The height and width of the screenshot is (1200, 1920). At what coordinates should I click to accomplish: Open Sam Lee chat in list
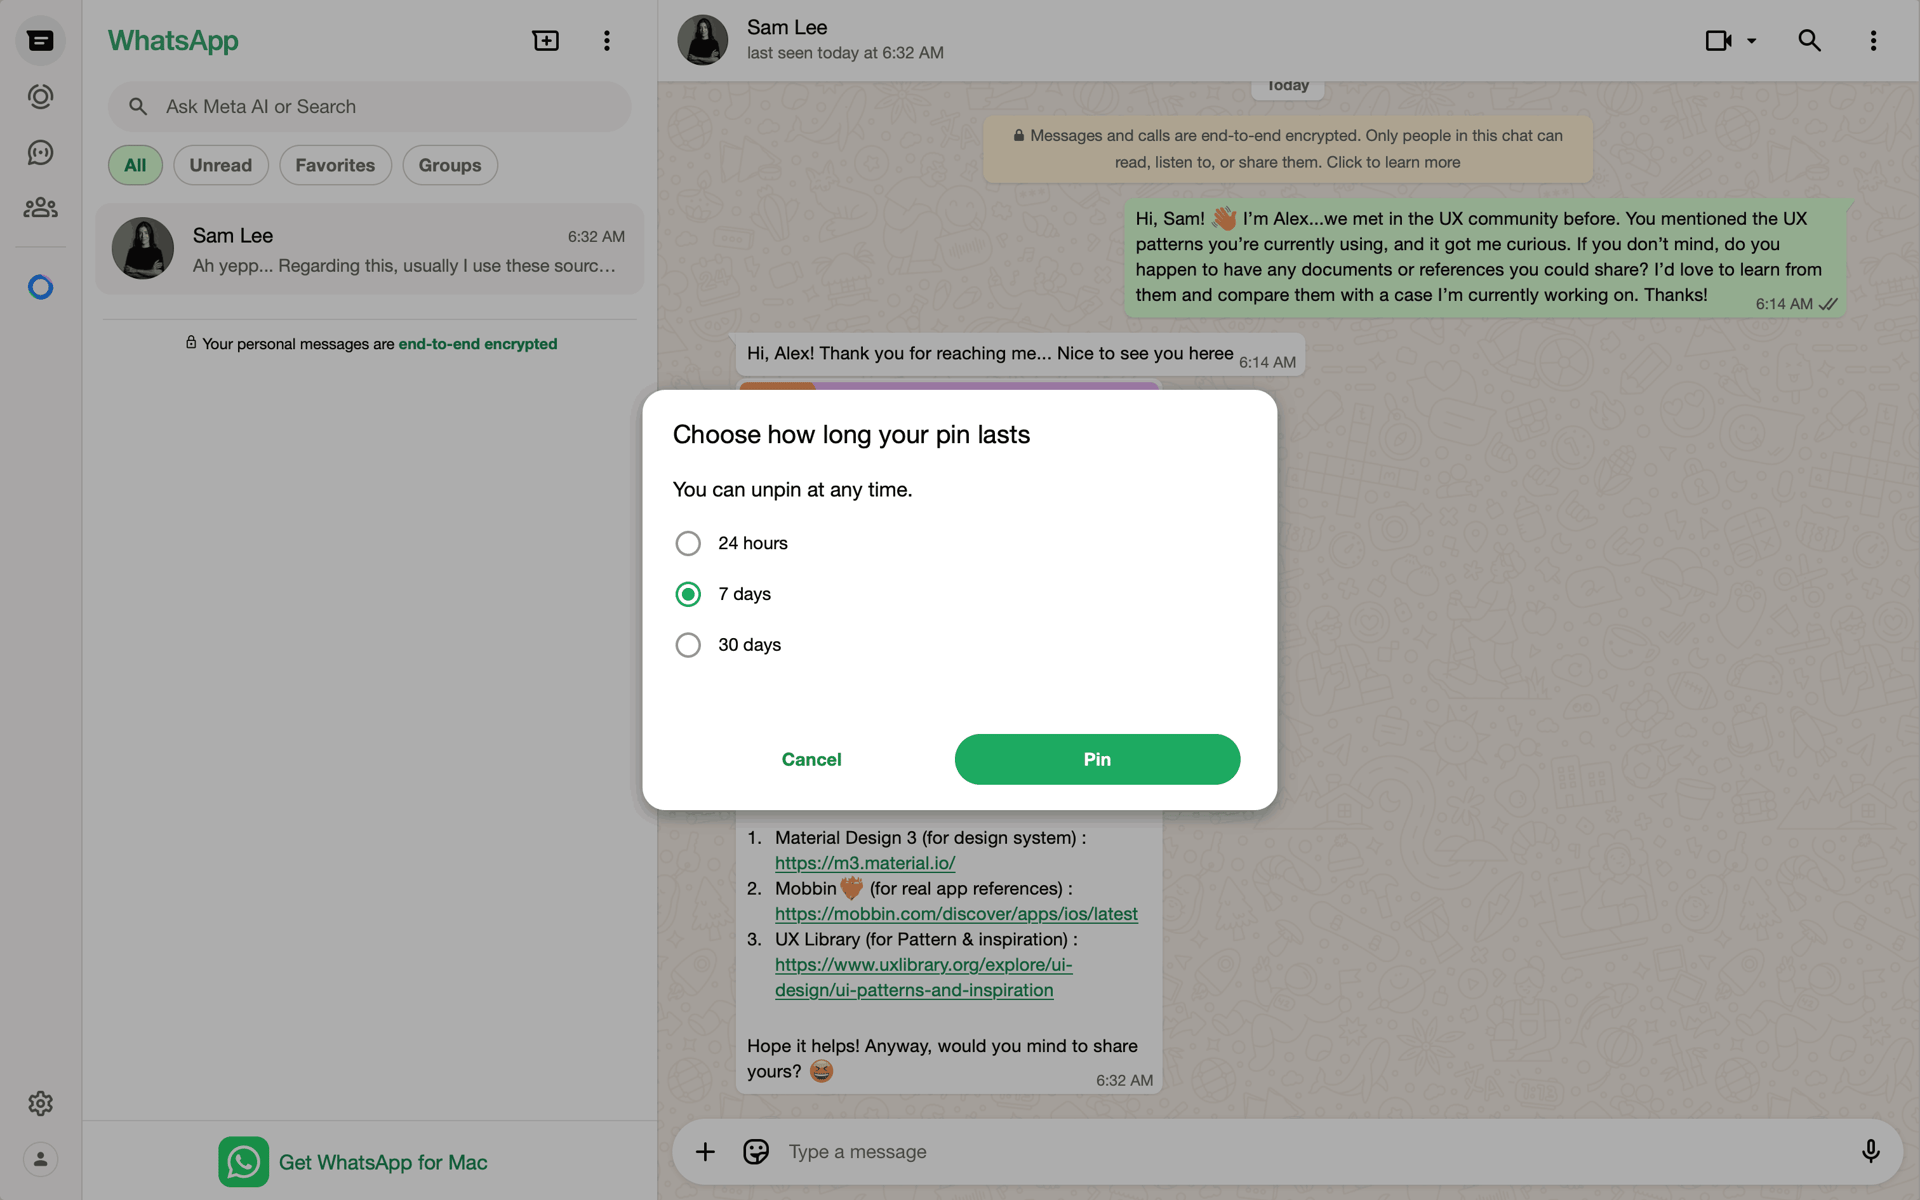[x=369, y=249]
